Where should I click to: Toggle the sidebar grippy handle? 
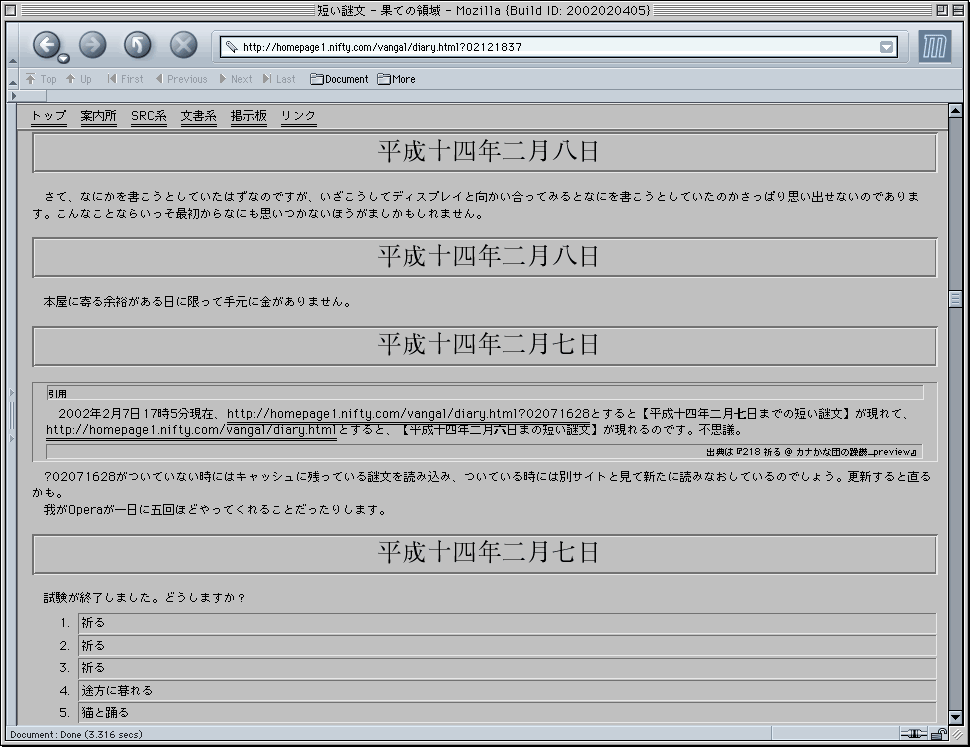point(13,415)
